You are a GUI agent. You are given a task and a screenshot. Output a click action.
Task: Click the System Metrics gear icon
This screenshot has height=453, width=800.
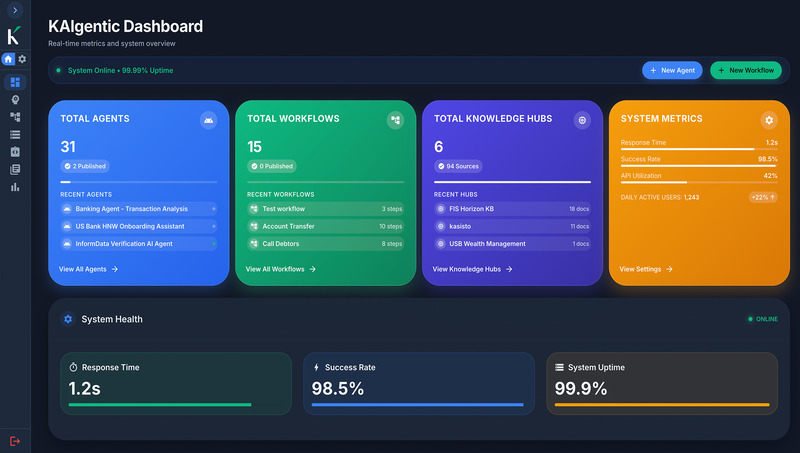pyautogui.click(x=768, y=120)
